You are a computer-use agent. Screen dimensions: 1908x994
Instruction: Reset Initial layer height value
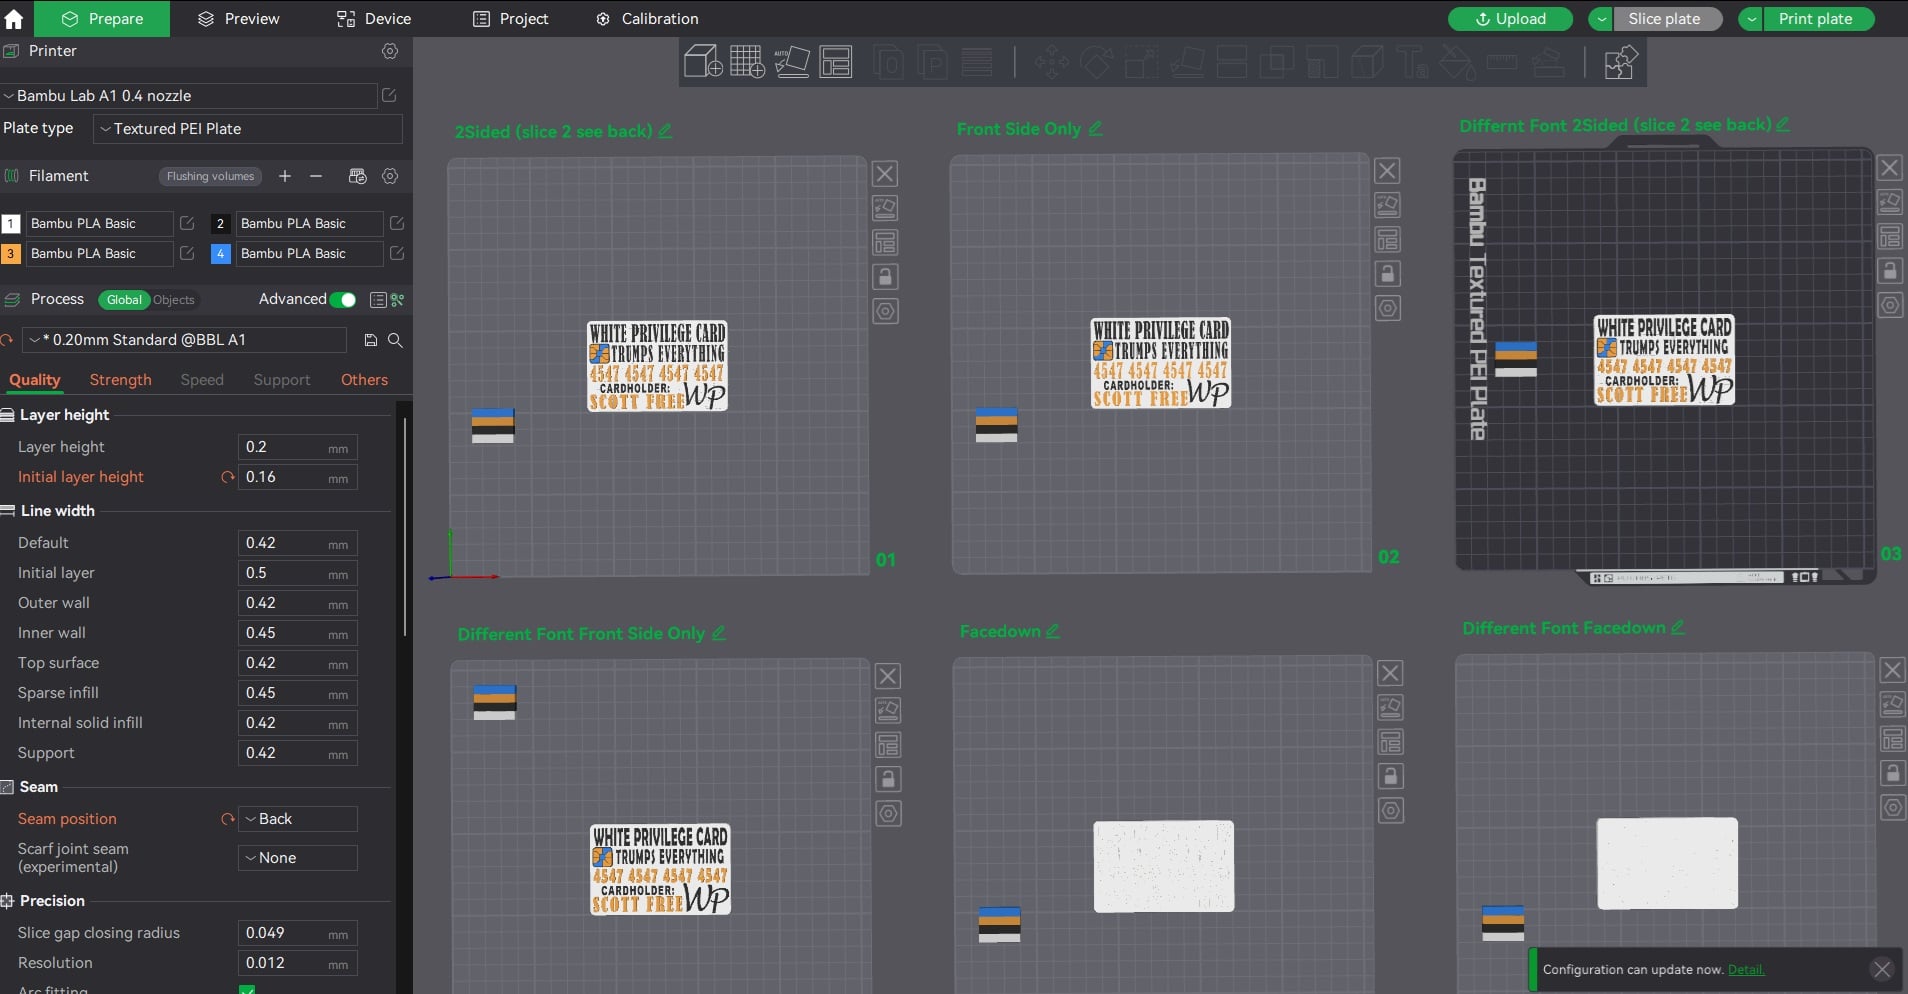228,477
